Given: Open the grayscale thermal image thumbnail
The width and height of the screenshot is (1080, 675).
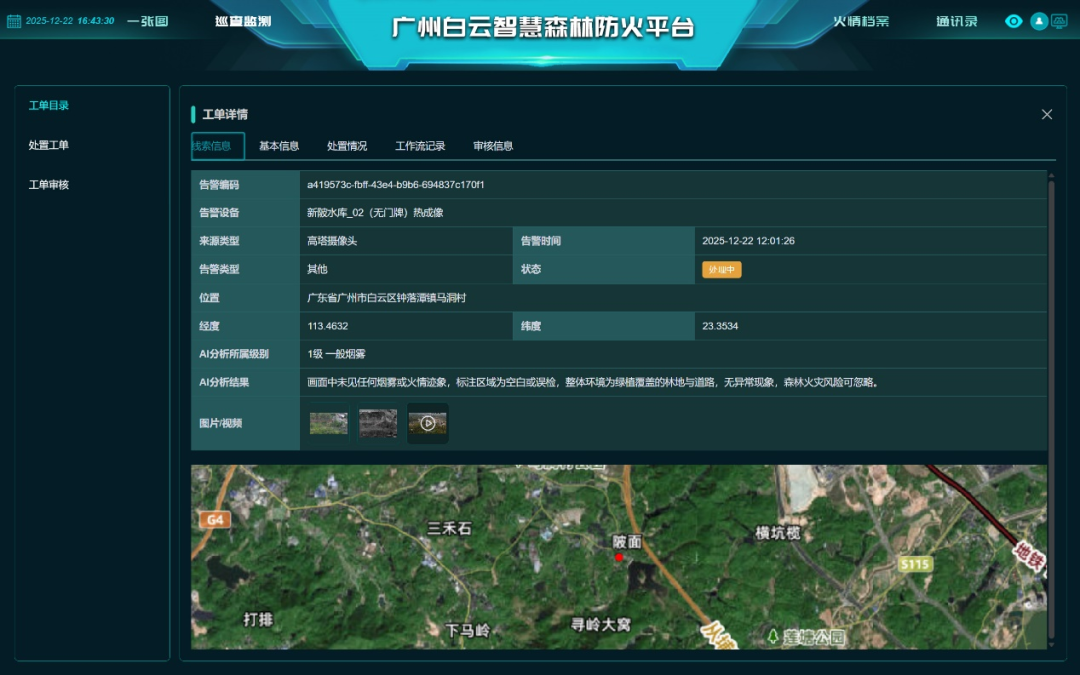Looking at the screenshot, I should click(378, 423).
